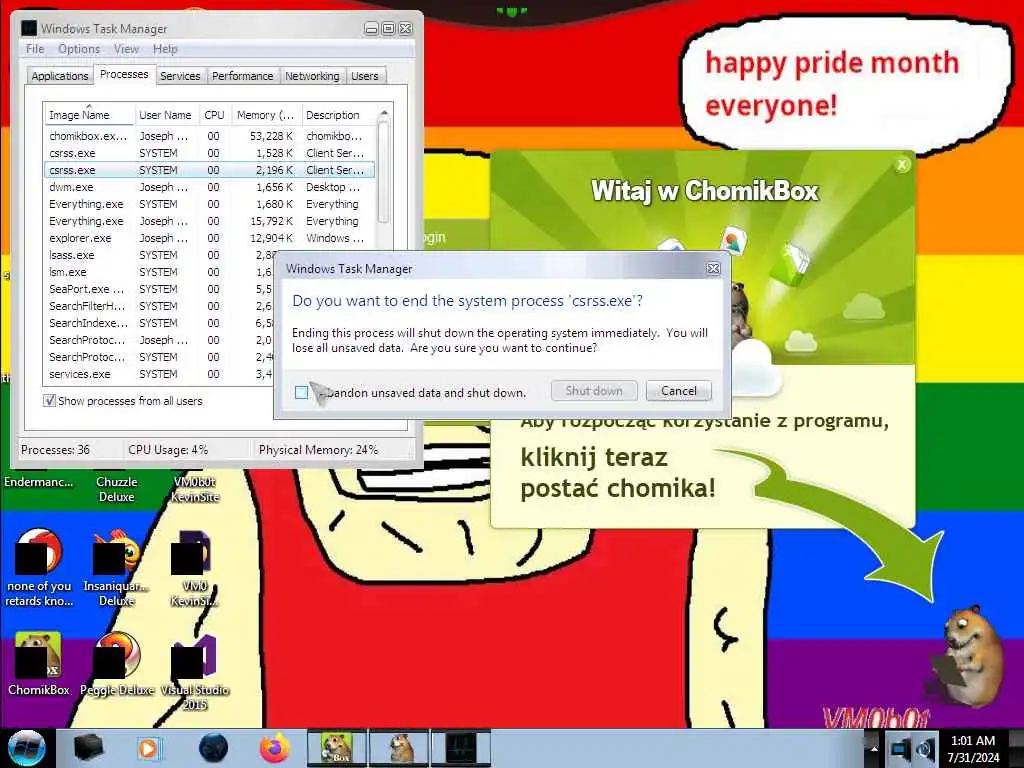Click the network tray icon
This screenshot has width=1024, height=768.
(x=900, y=749)
